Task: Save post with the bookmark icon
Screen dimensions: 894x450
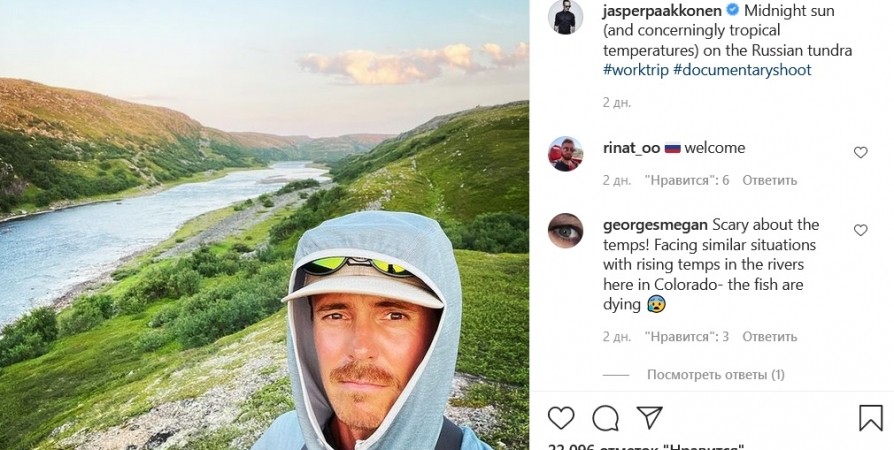Action: [870, 417]
